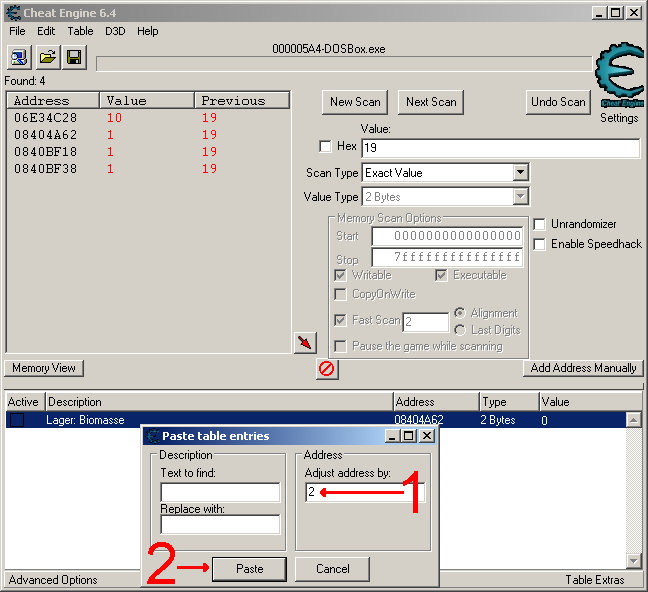Image resolution: width=648 pixels, height=592 pixels.
Task: Close the Paste table entries dialog
Action: click(427, 436)
